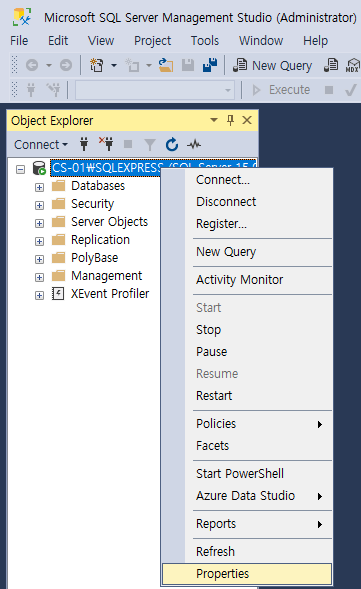This screenshot has height=589, width=361.
Task: Click Object Explorer's disconnect plug icon
Action: coord(106,144)
